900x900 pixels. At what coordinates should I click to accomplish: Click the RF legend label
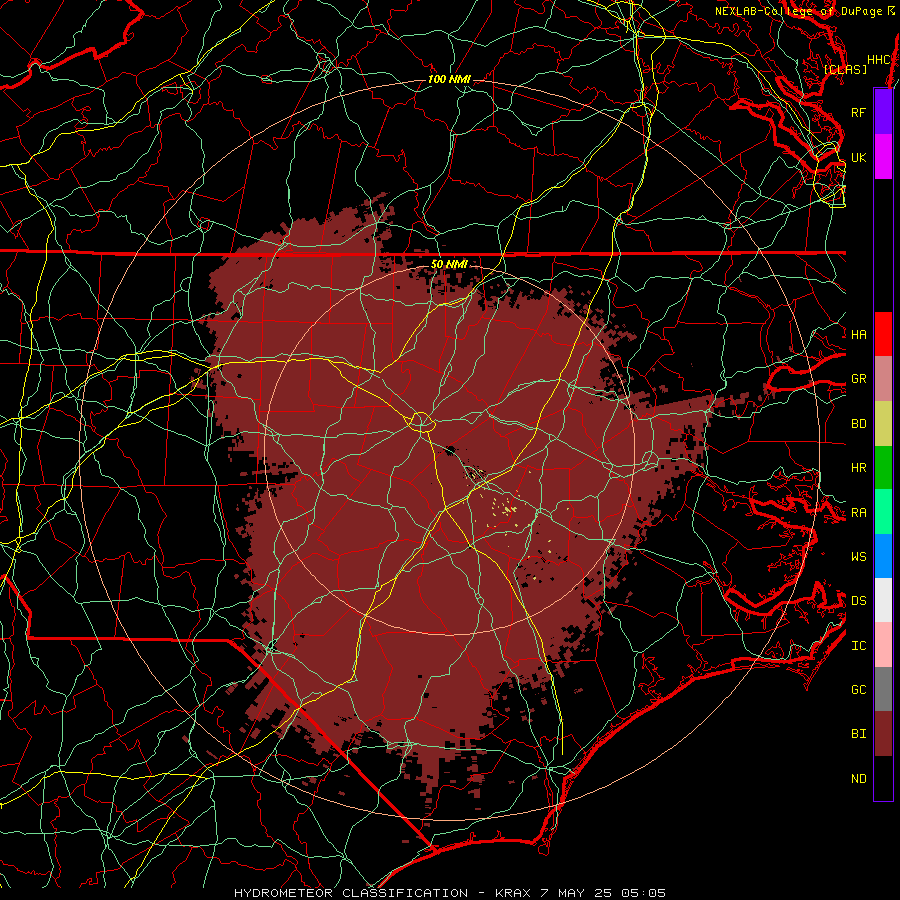pos(858,112)
